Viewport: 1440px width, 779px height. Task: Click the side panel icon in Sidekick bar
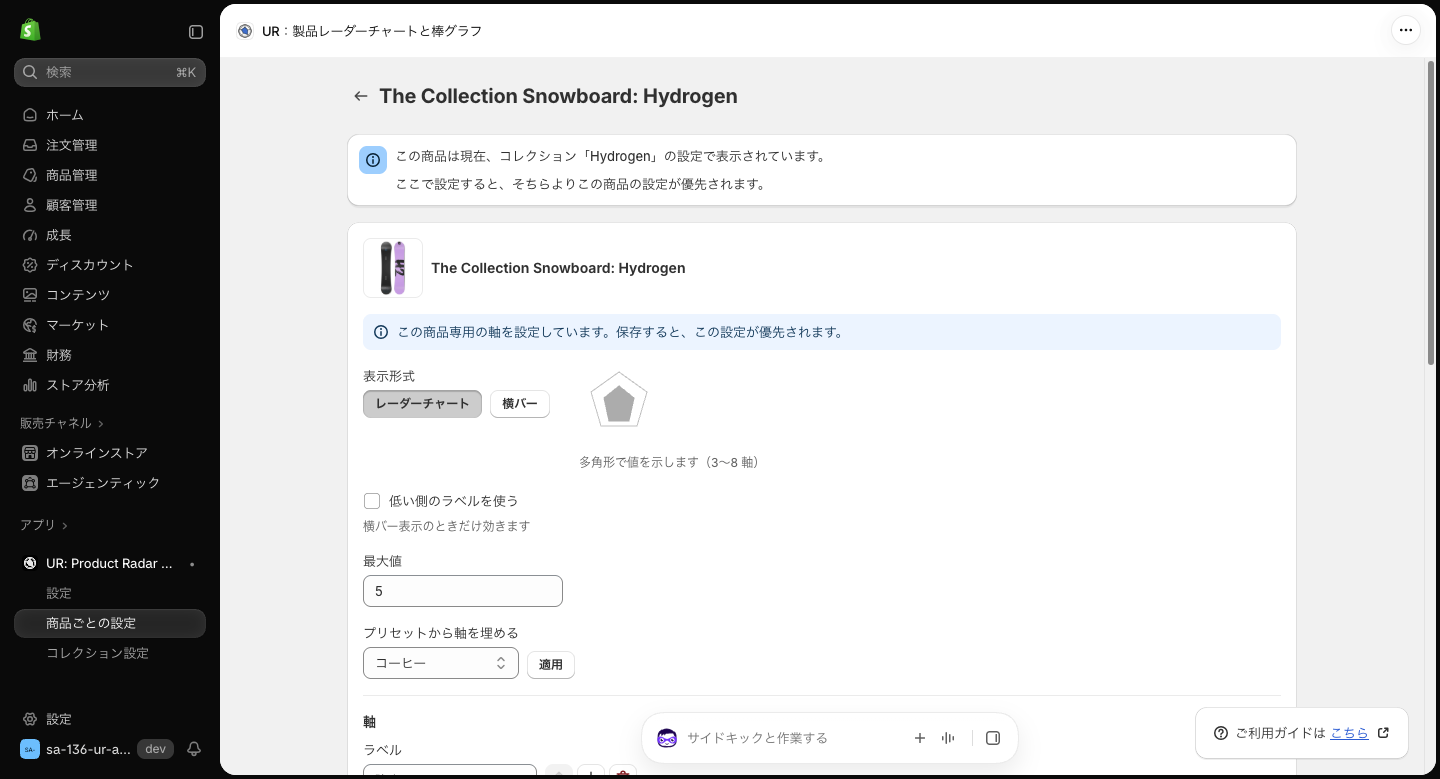[x=993, y=738]
